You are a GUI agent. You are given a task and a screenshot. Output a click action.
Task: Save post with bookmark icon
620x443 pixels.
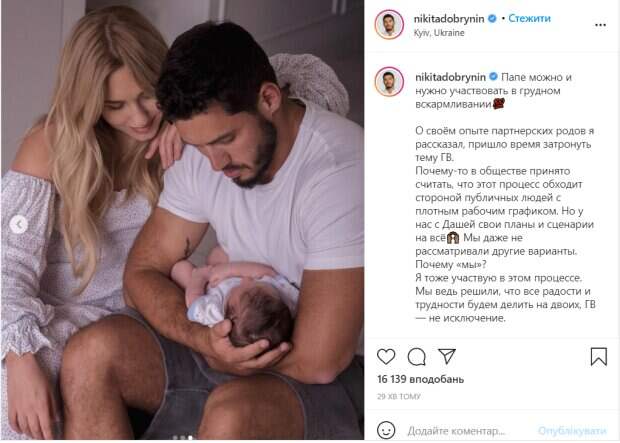599,356
